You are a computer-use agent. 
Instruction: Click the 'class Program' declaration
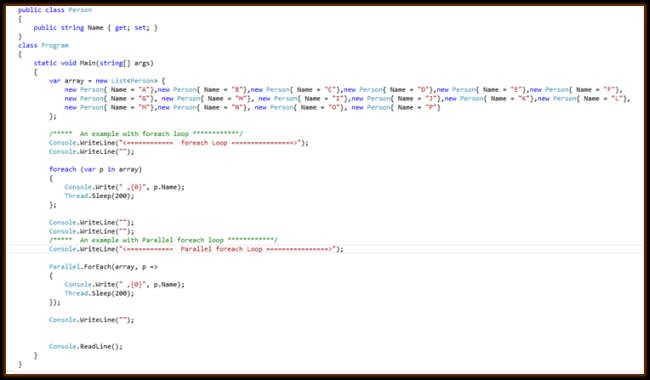pyautogui.click(x=43, y=46)
